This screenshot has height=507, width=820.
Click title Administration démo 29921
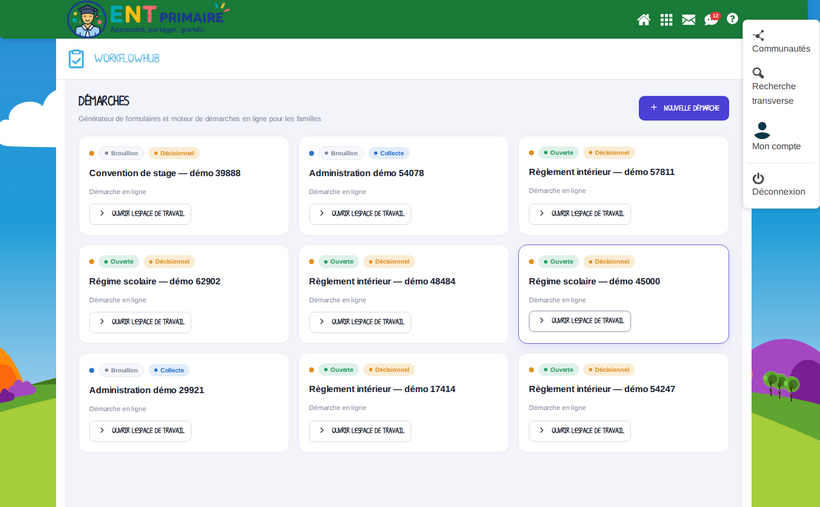point(146,390)
